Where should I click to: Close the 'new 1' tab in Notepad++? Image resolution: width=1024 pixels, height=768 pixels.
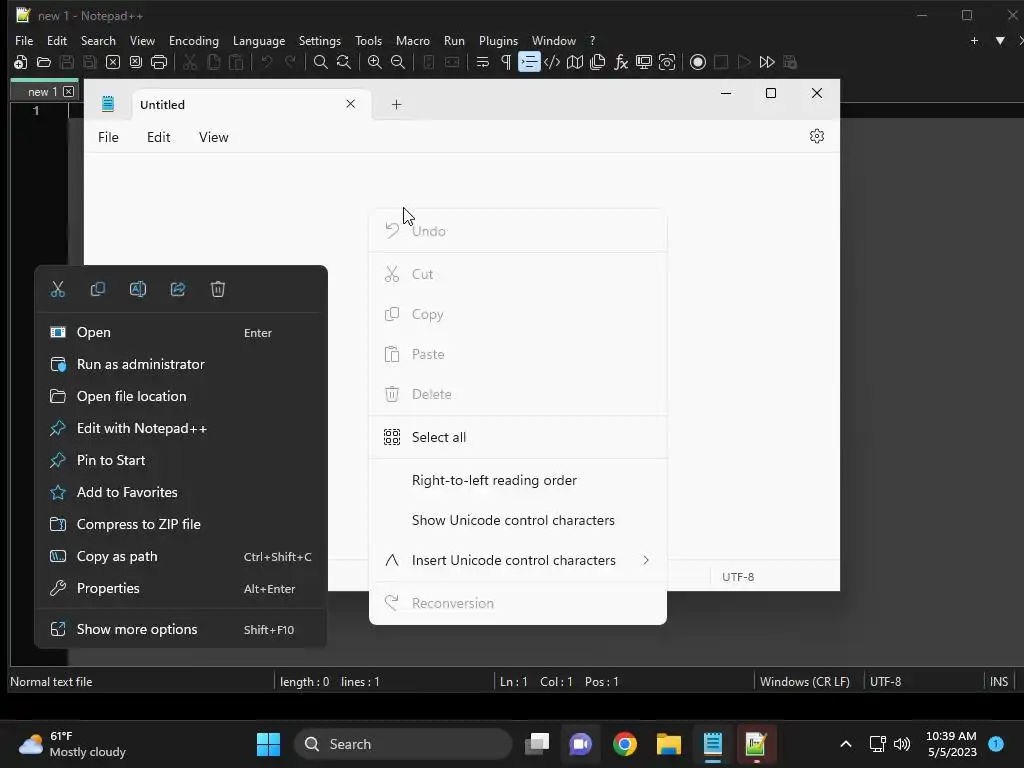pyautogui.click(x=69, y=92)
